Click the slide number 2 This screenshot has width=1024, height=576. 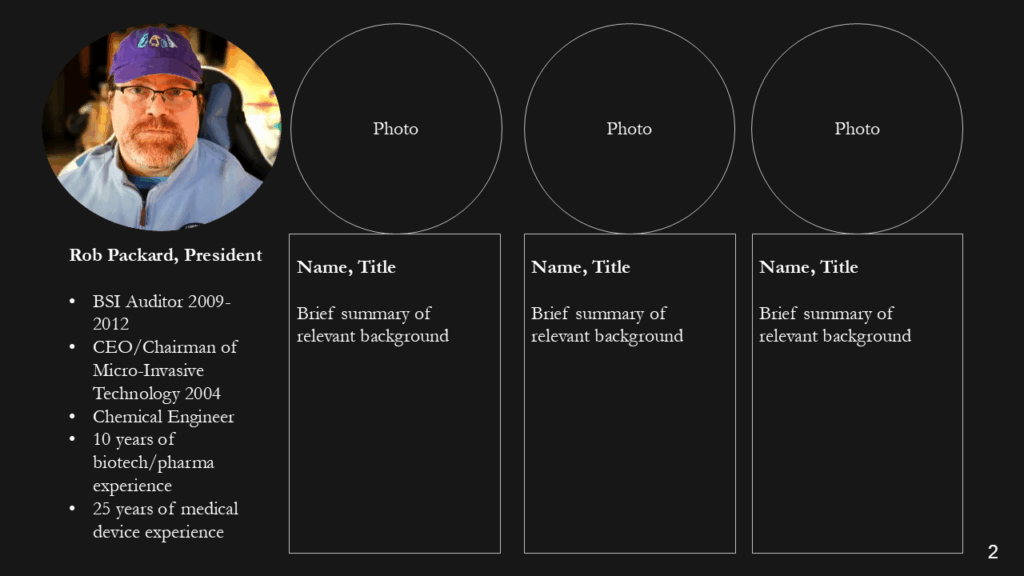pyautogui.click(x=992, y=552)
